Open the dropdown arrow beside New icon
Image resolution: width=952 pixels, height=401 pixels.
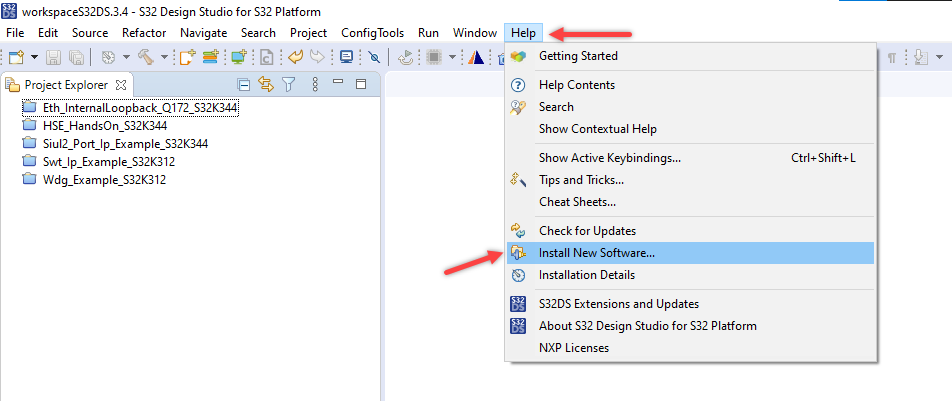(34, 57)
